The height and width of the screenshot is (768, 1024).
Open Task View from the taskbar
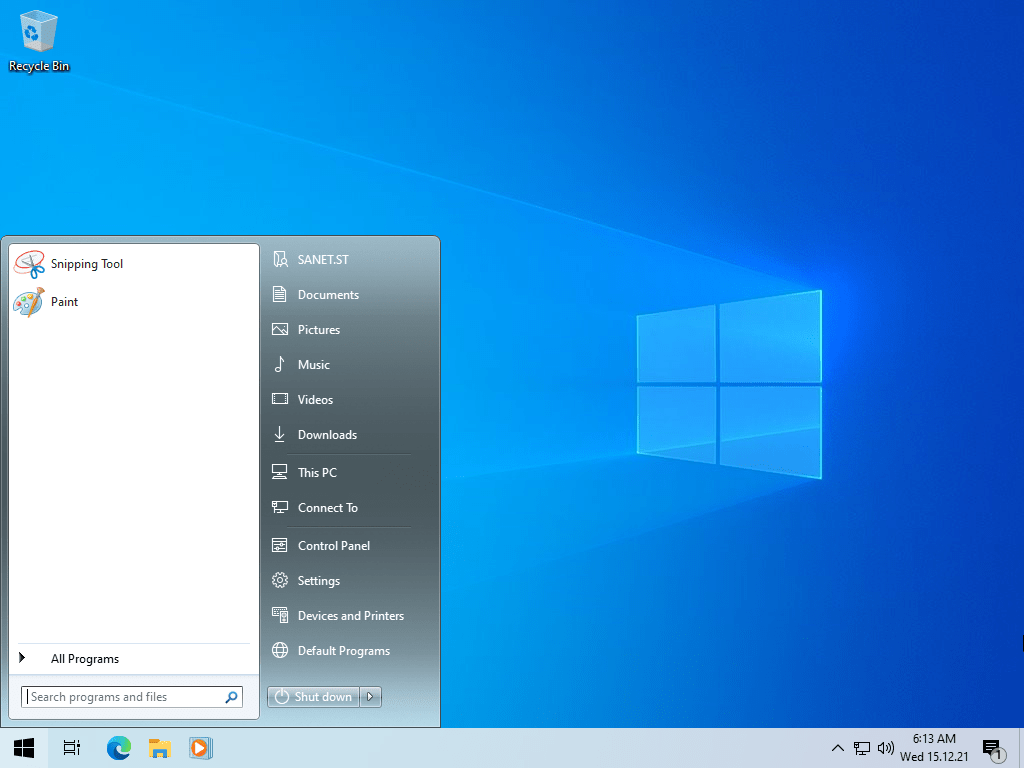(72, 748)
